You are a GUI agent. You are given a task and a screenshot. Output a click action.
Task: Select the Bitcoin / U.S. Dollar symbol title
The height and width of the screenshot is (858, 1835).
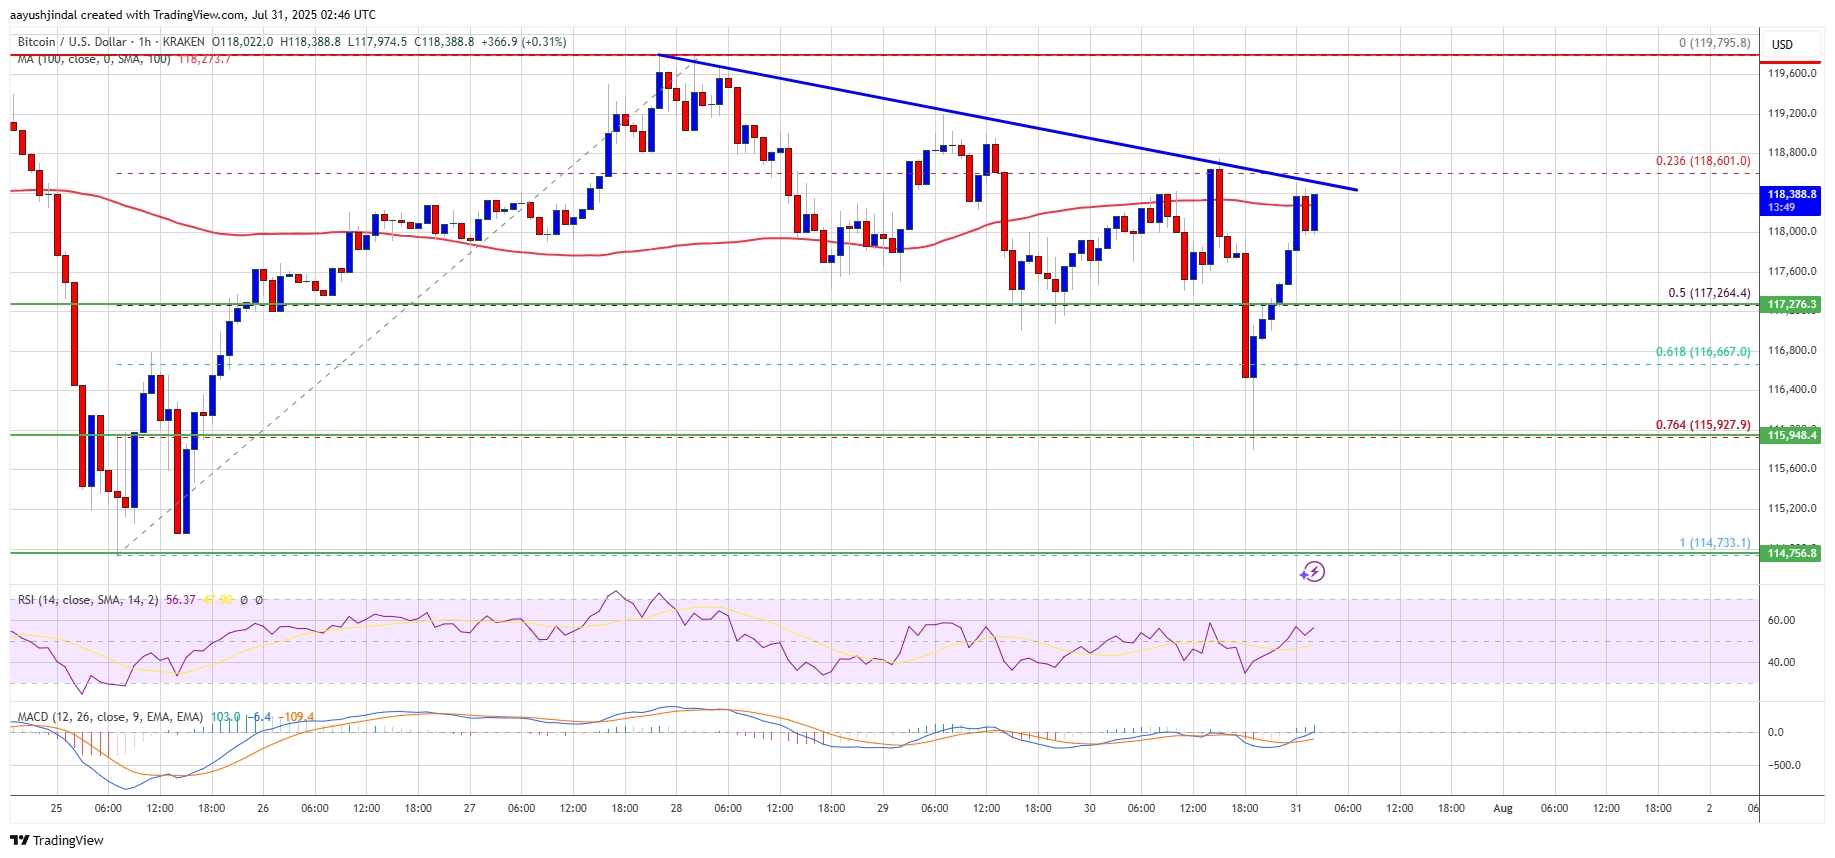coord(72,42)
